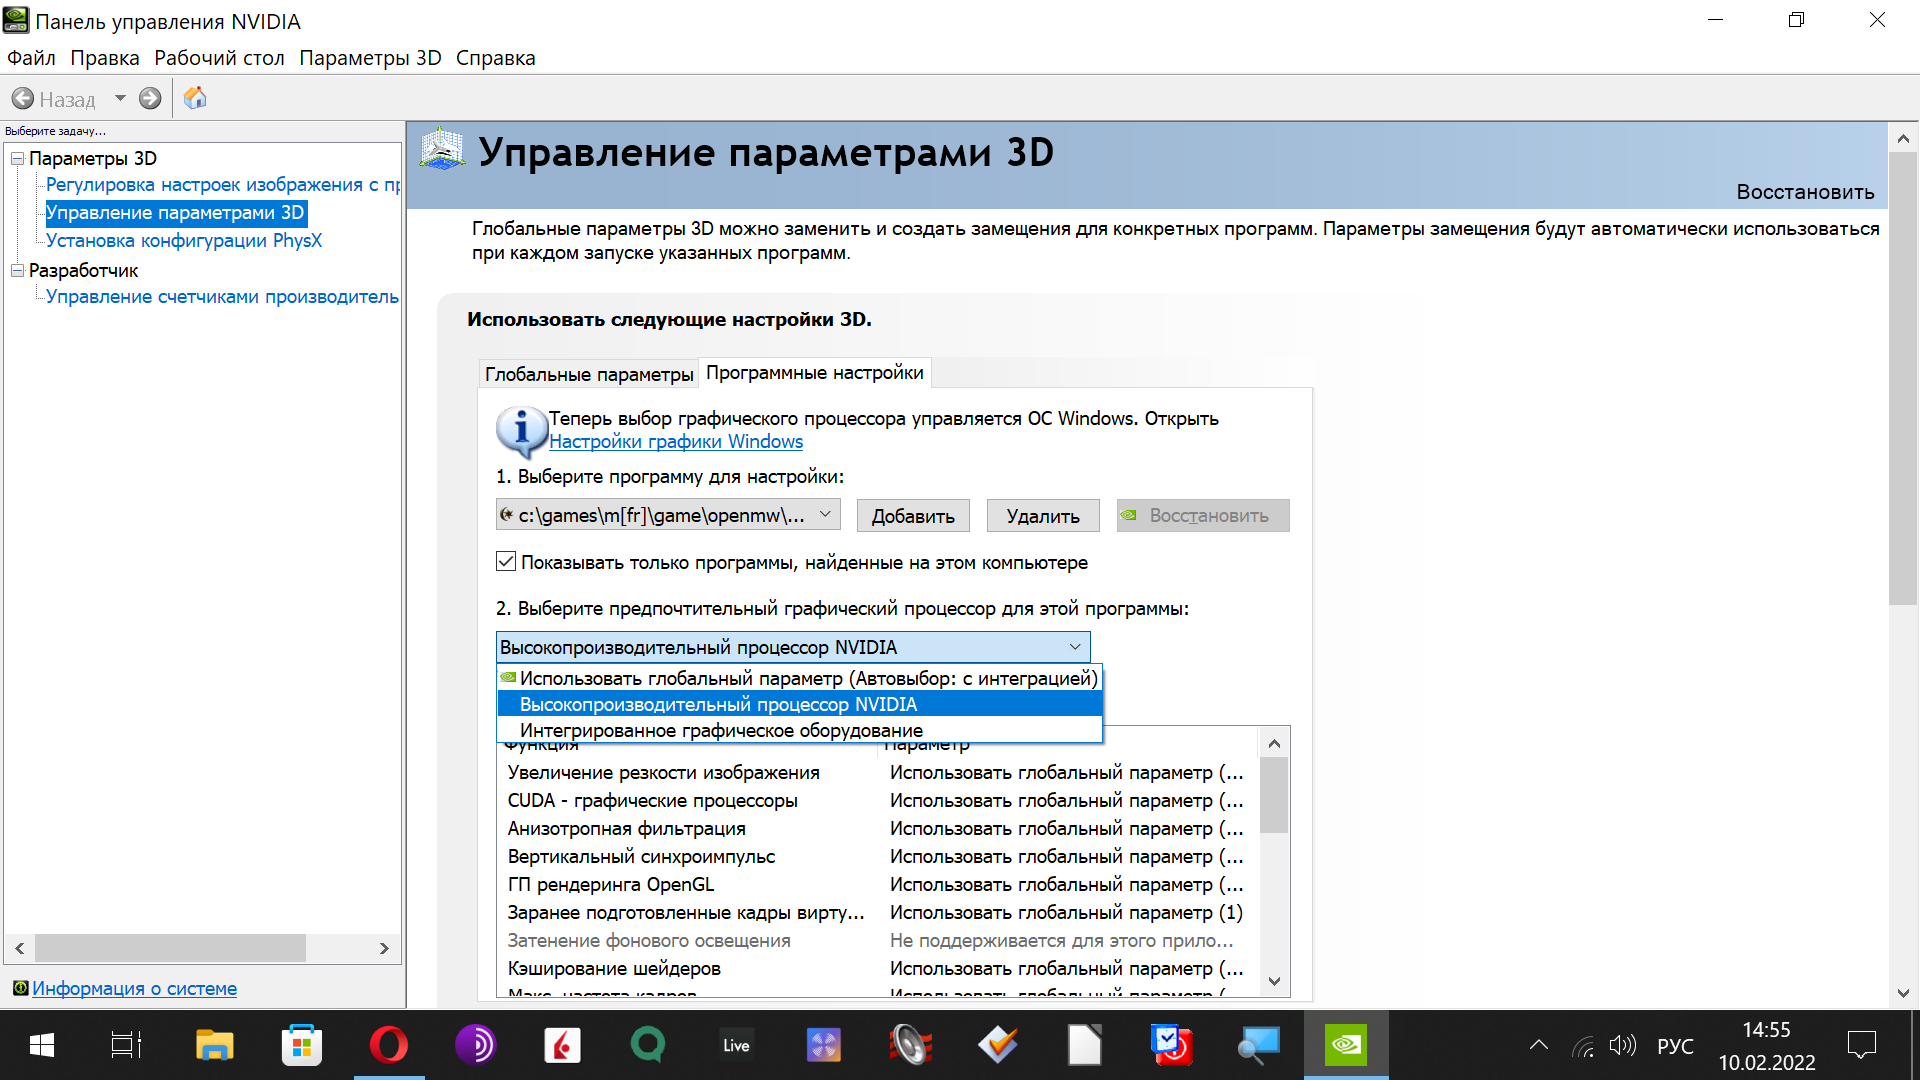Click the 'Добавить' button
Image resolution: width=1920 pixels, height=1080 pixels.
point(913,516)
